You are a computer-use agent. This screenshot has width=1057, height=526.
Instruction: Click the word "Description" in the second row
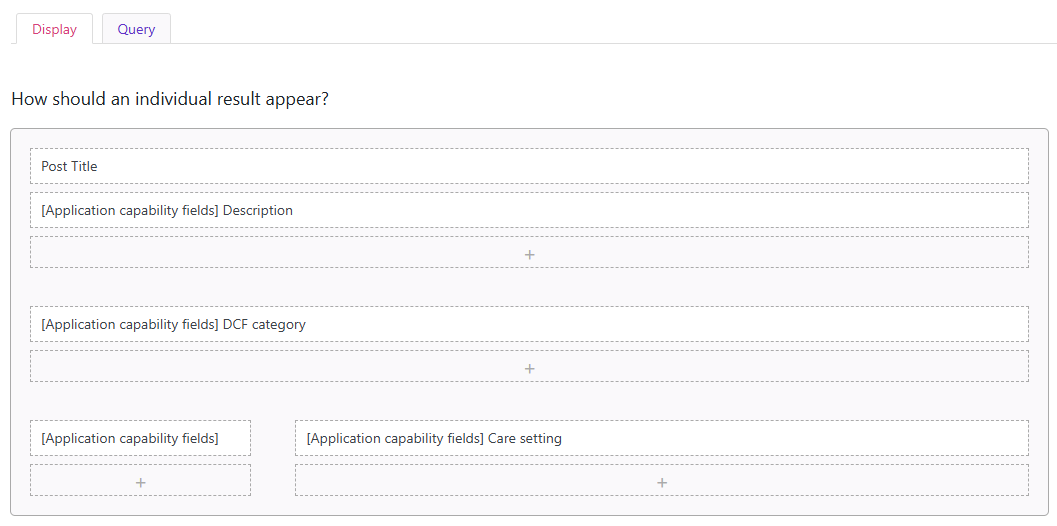[x=258, y=210]
